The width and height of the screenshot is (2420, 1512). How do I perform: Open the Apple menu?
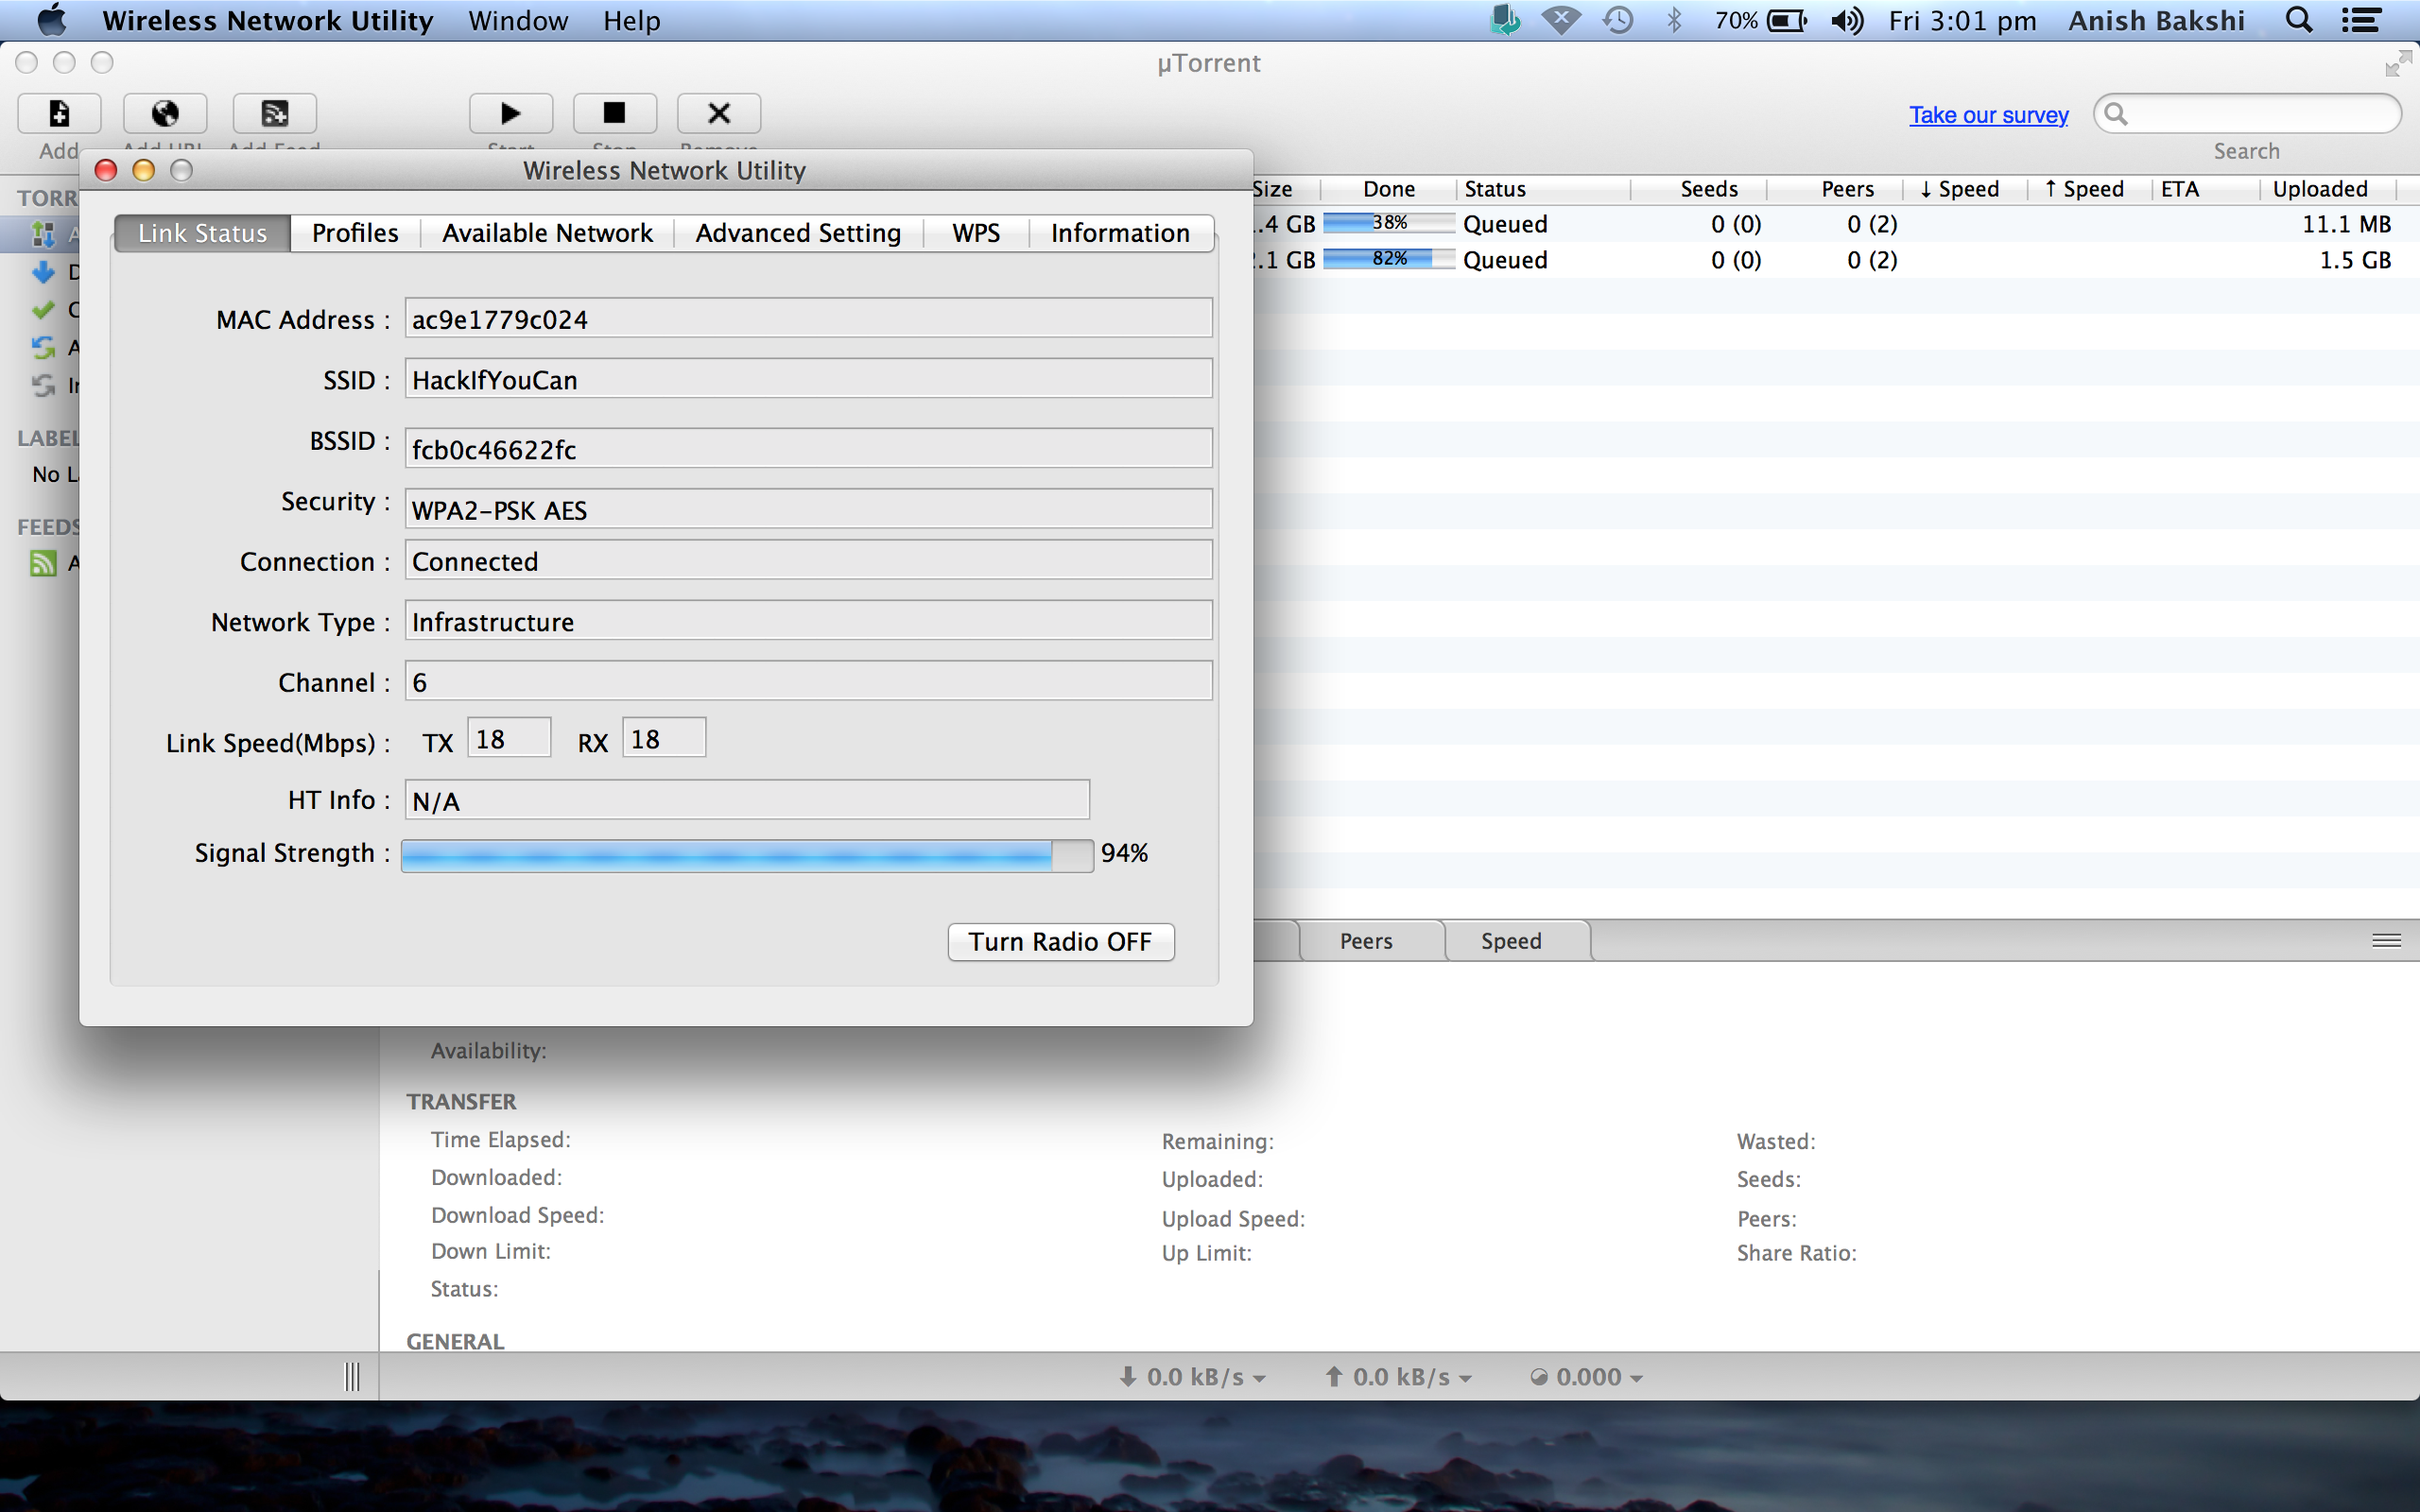(x=50, y=20)
